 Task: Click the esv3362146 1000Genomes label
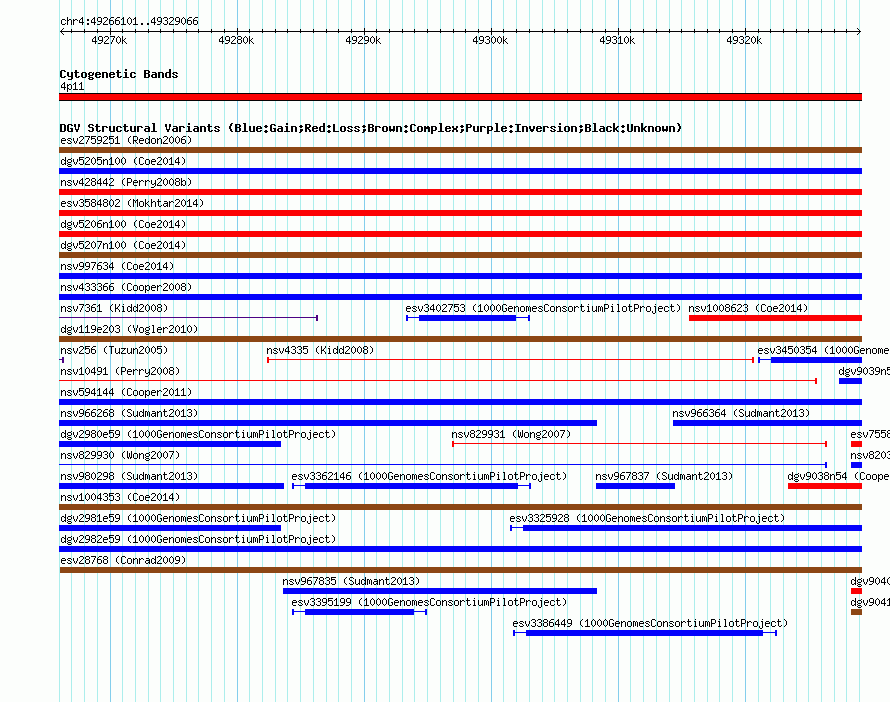coord(429,476)
